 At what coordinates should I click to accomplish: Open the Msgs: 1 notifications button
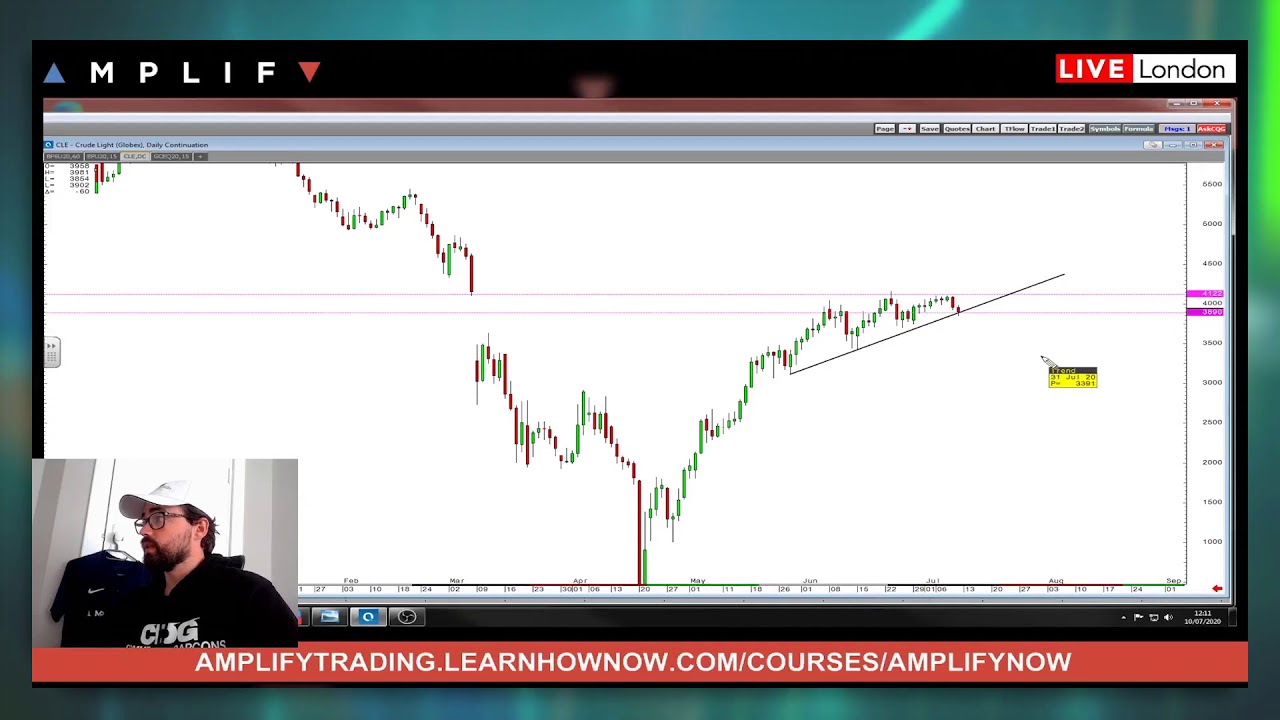(x=1178, y=129)
